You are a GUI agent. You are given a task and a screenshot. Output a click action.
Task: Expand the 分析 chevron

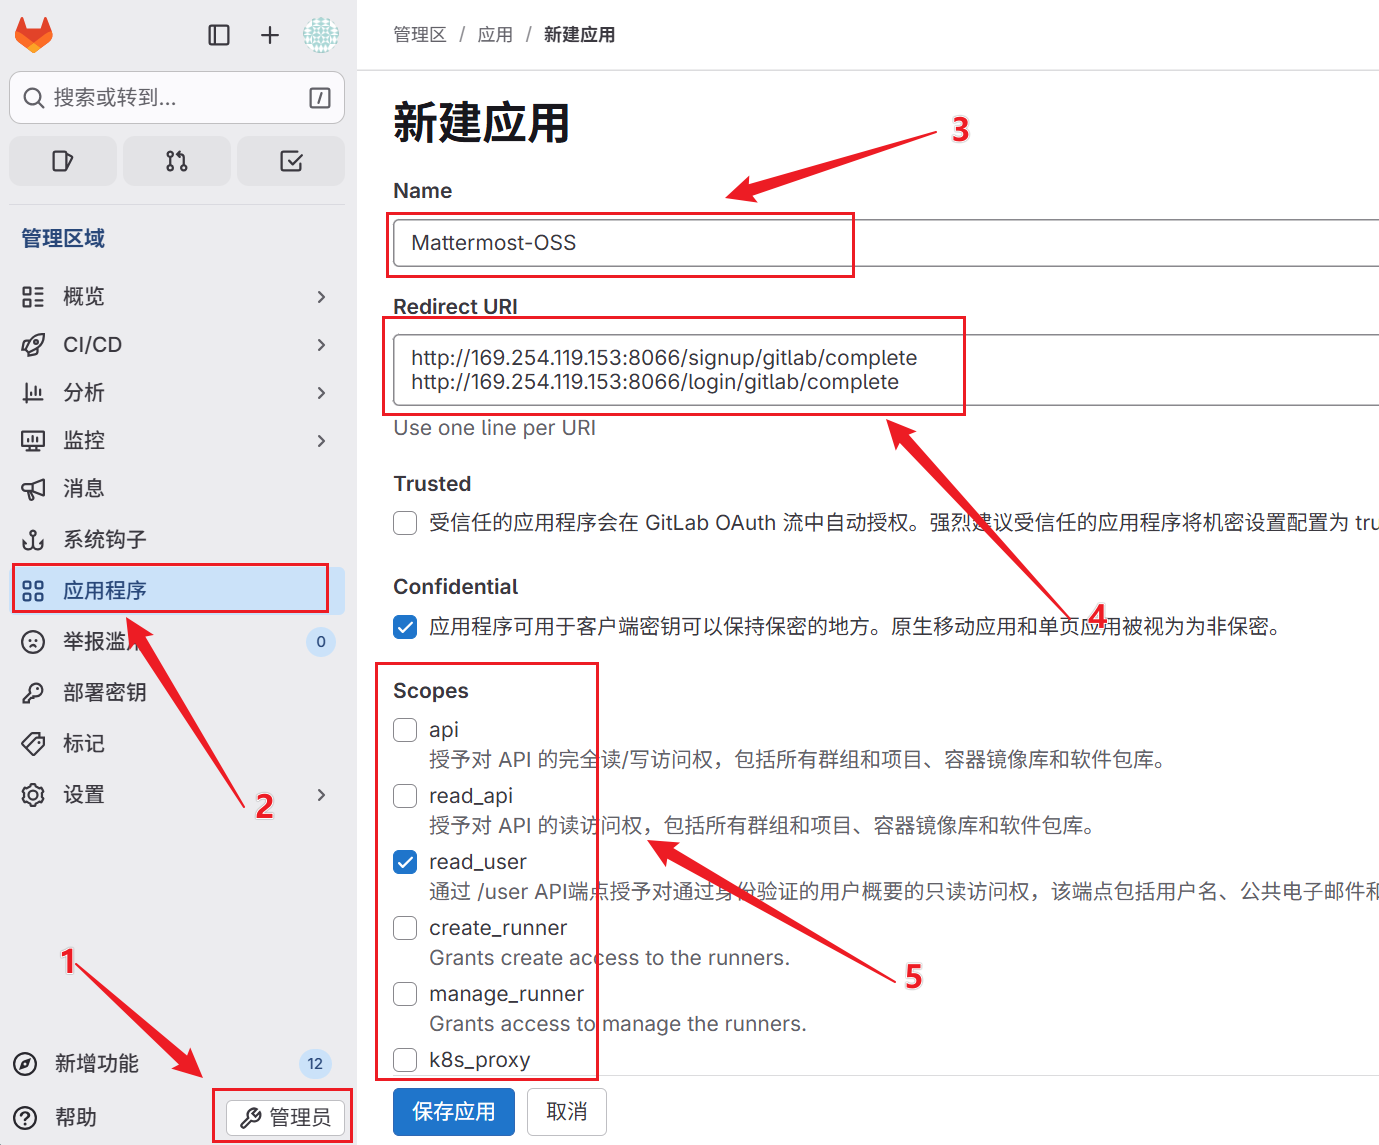tap(321, 393)
